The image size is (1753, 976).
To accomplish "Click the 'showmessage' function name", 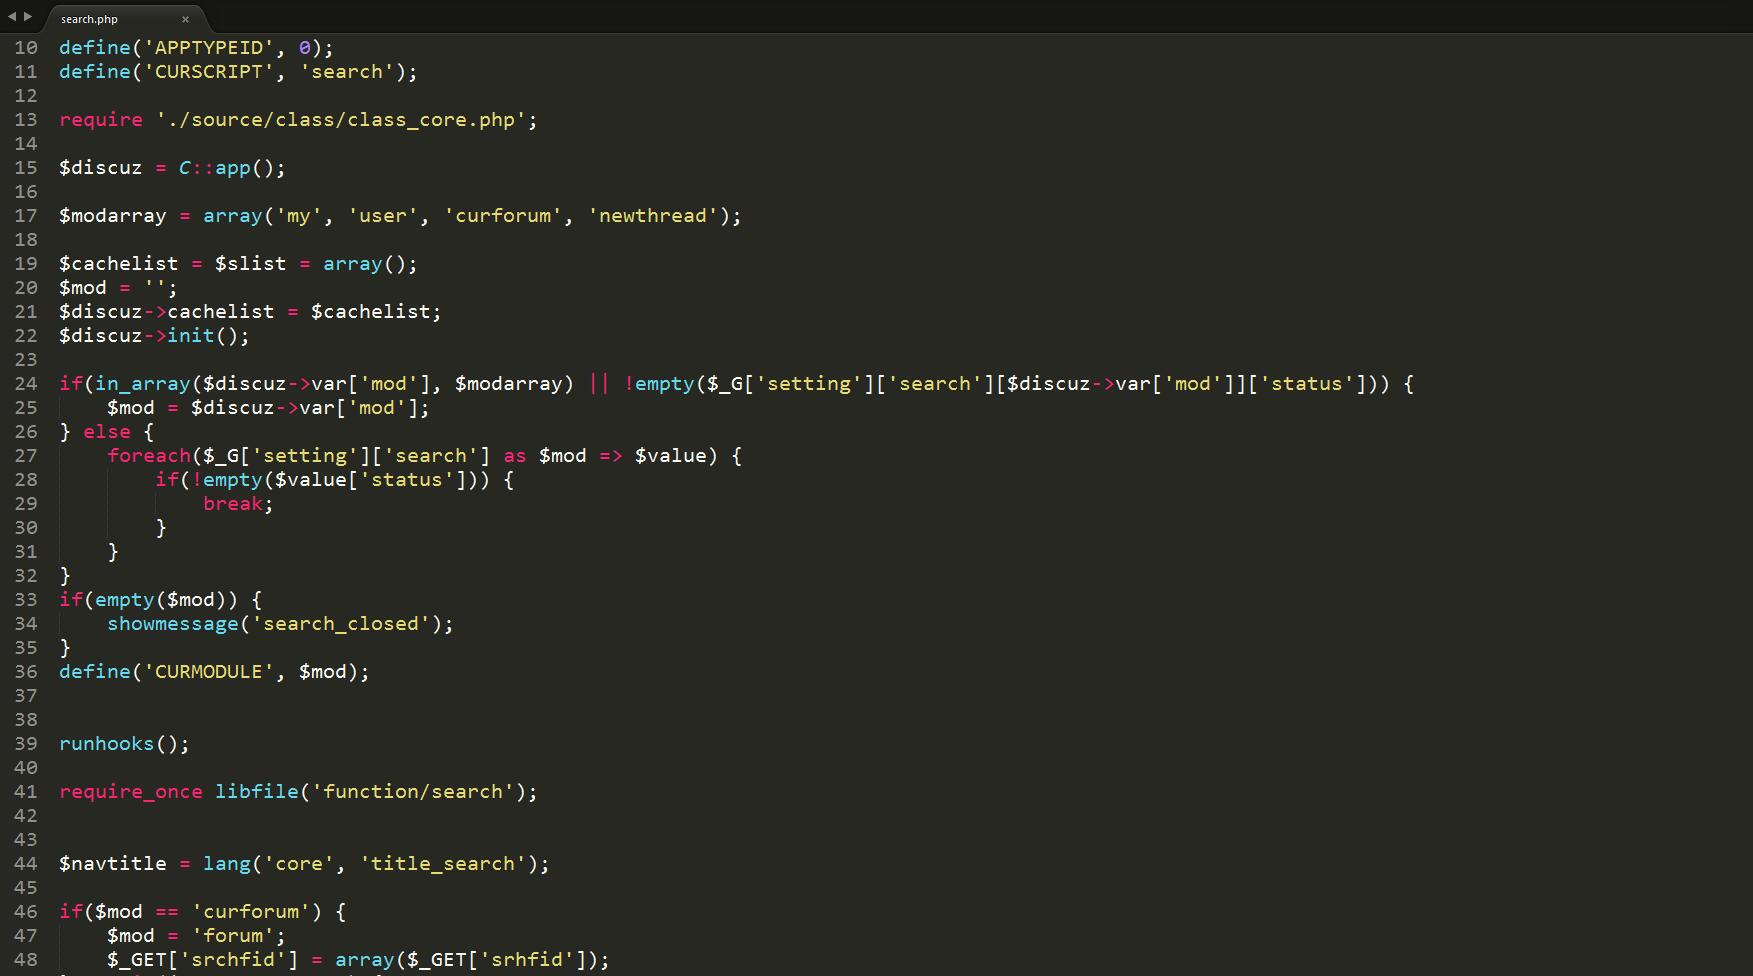I will 172,624.
